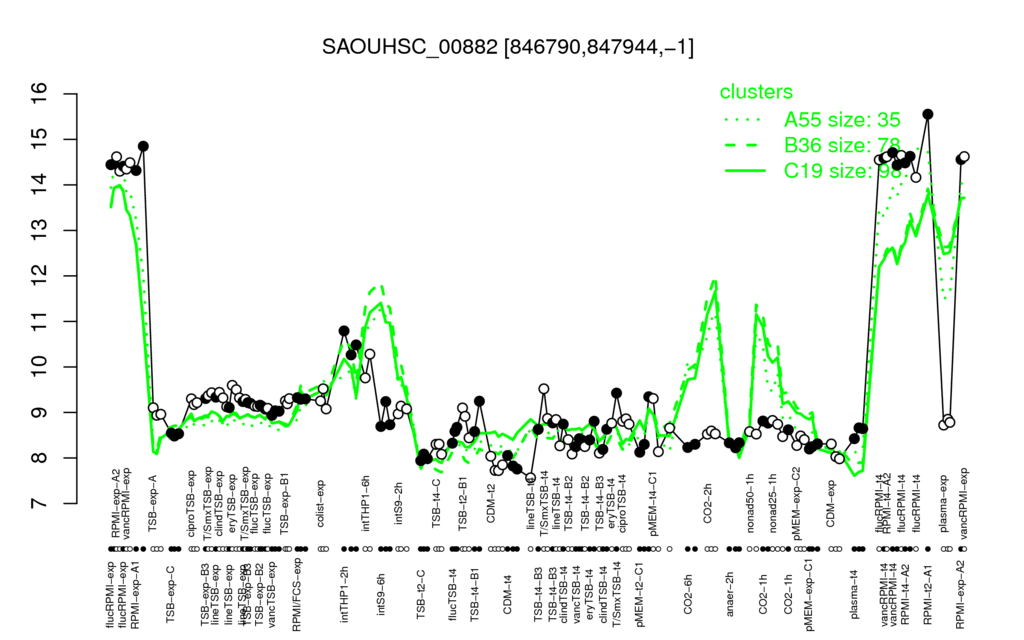Click the filled data point near 14.8 above TSB-exp-A
Viewport: 1024px width, 640px height.
[144, 146]
